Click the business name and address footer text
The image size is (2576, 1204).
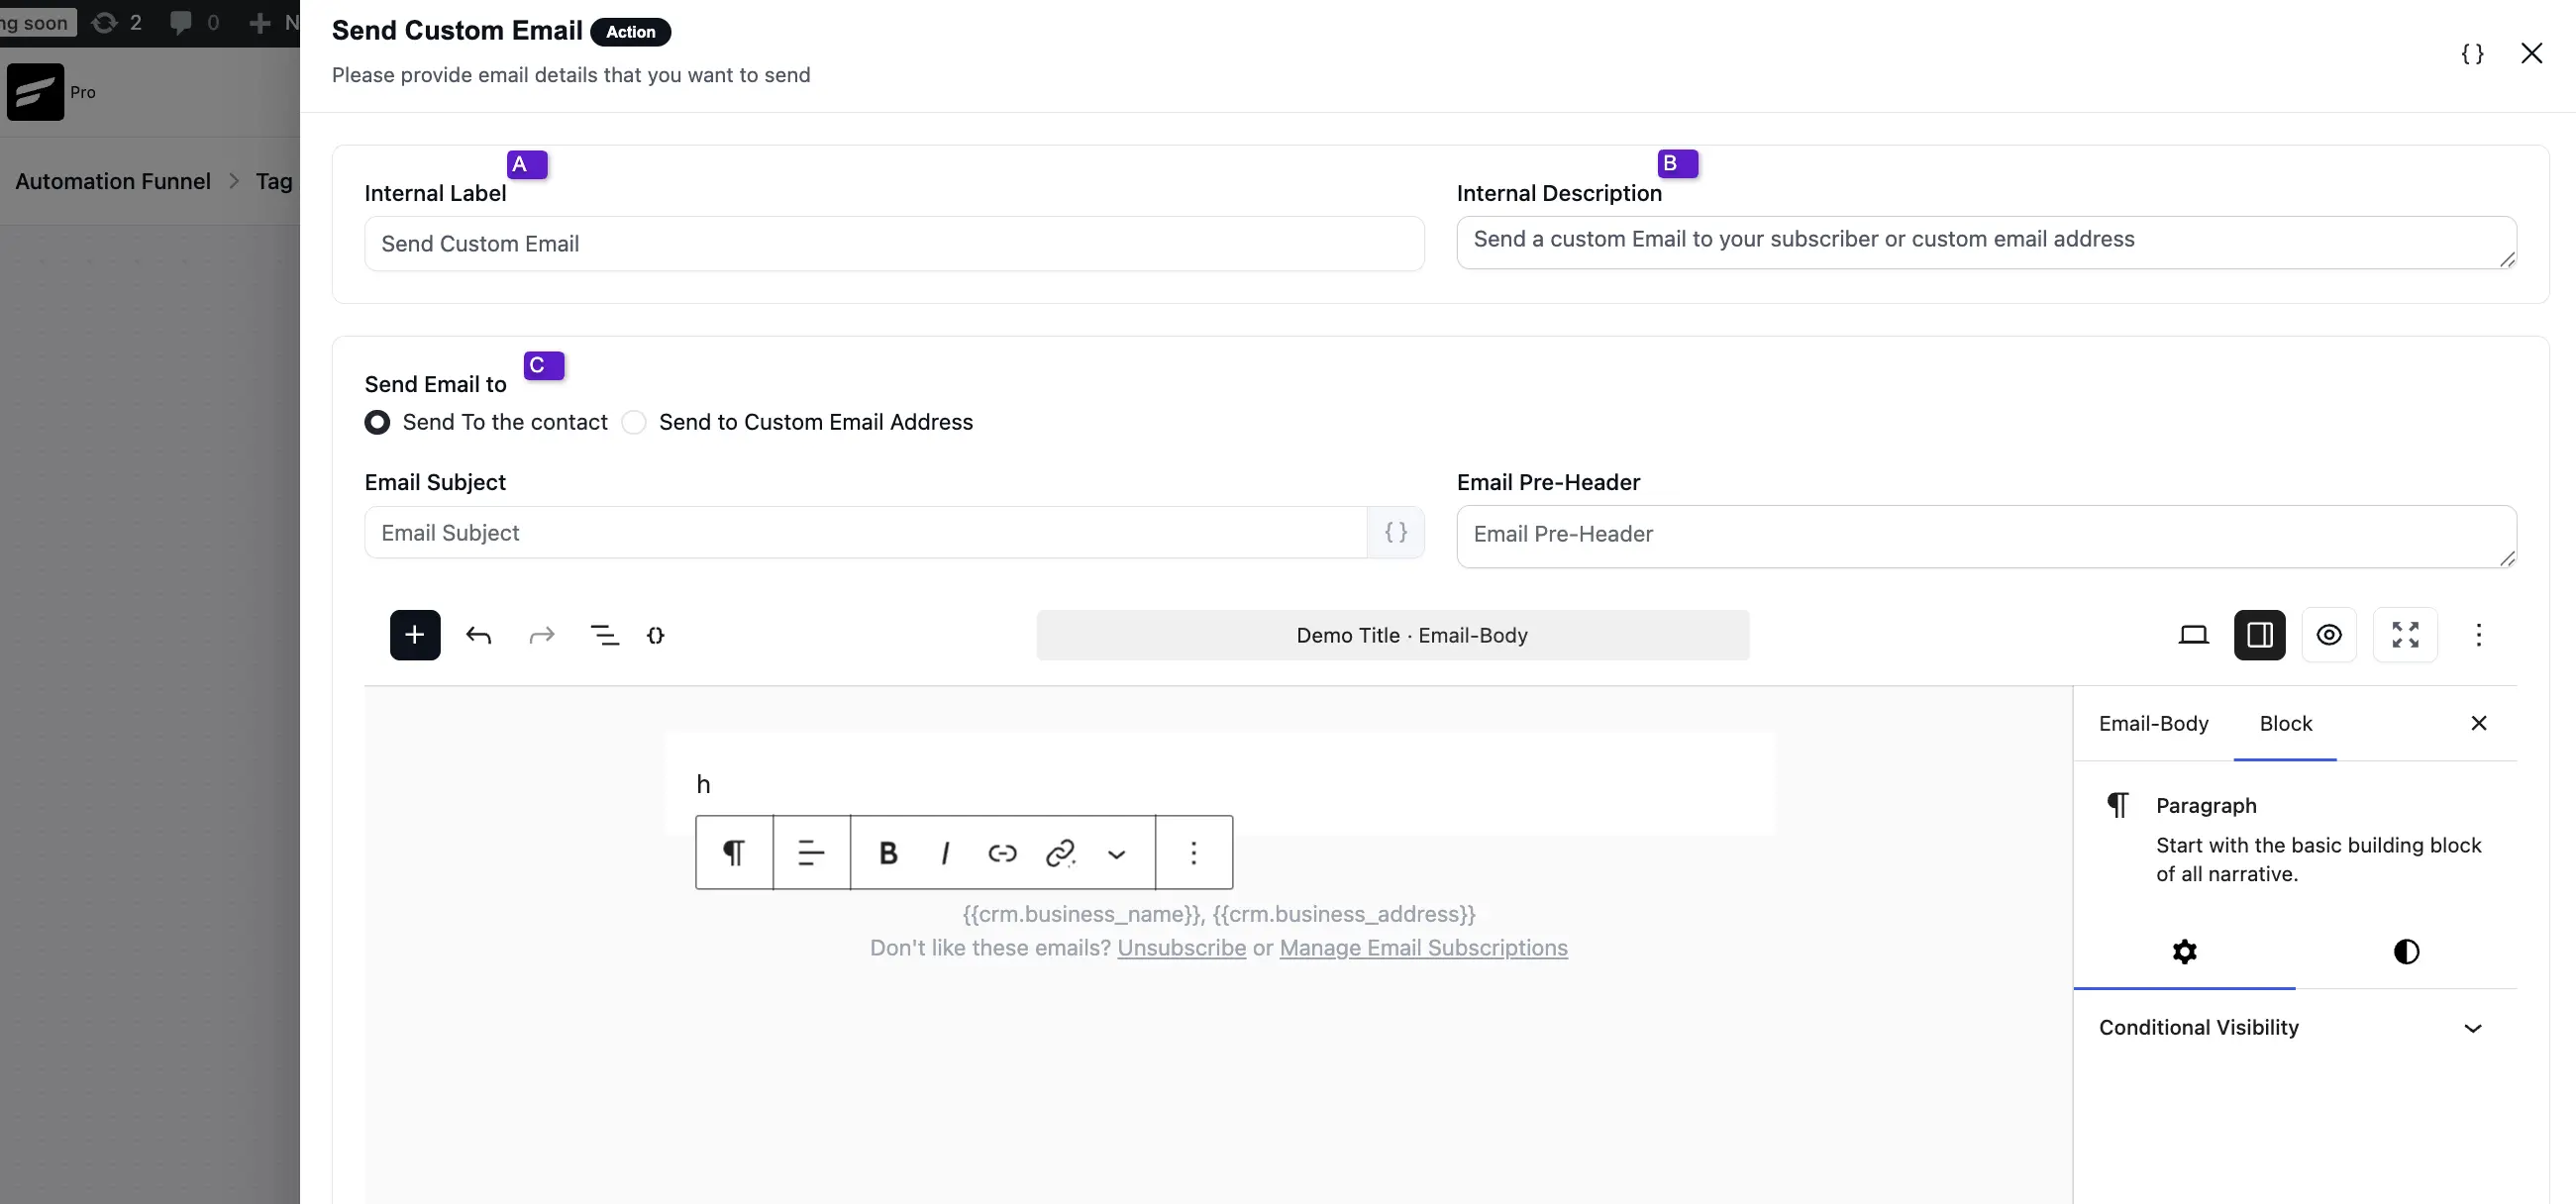point(1219,914)
